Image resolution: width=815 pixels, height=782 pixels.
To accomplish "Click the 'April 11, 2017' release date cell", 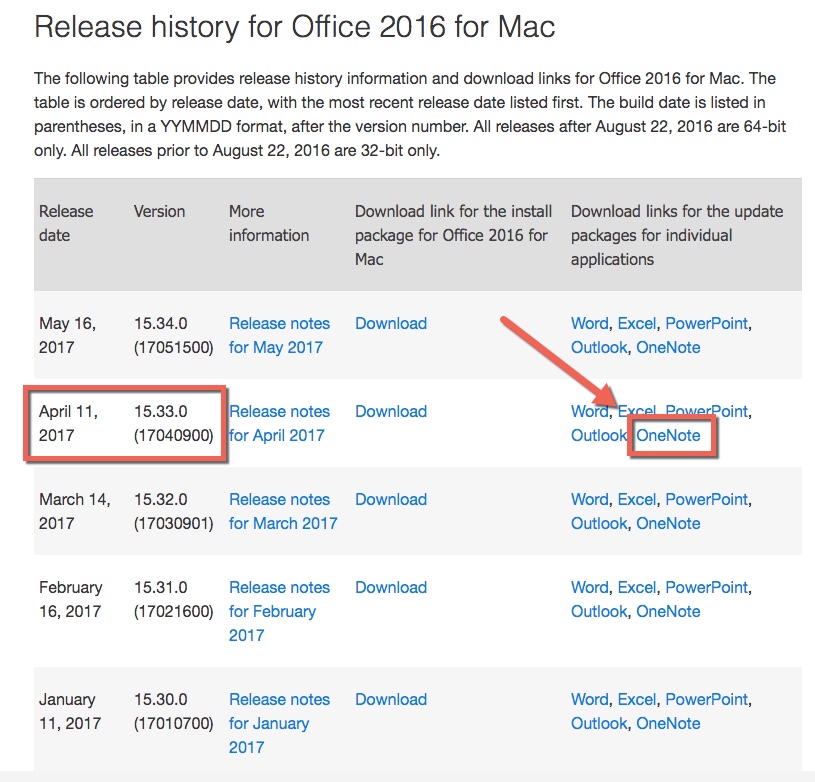I will 68,423.
